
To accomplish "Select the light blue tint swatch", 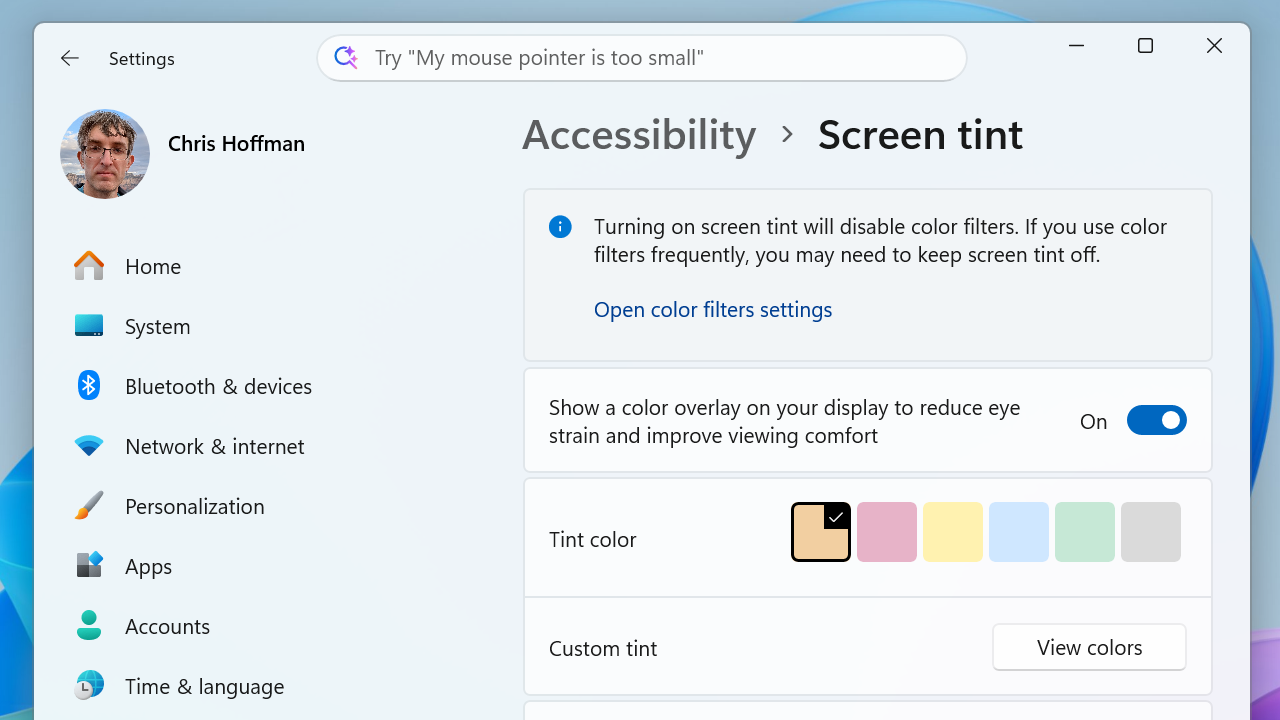I will click(1019, 532).
